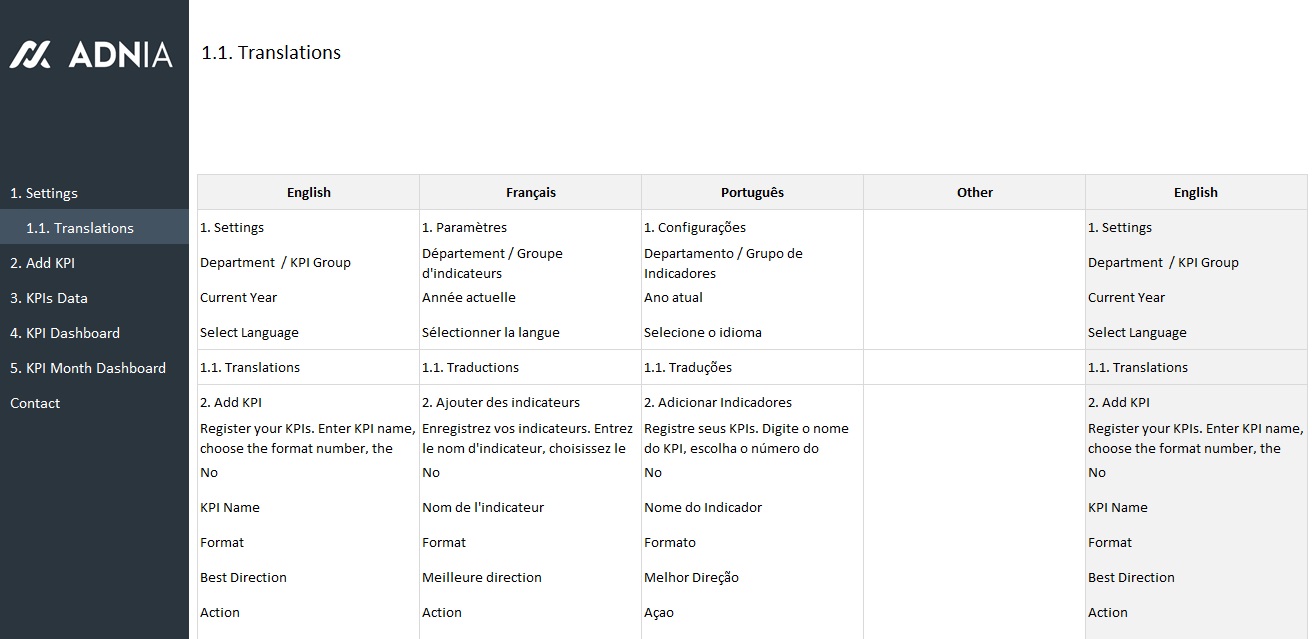The height and width of the screenshot is (639, 1312).
Task: Open 5. KPI Month Dashboard
Action: click(88, 368)
